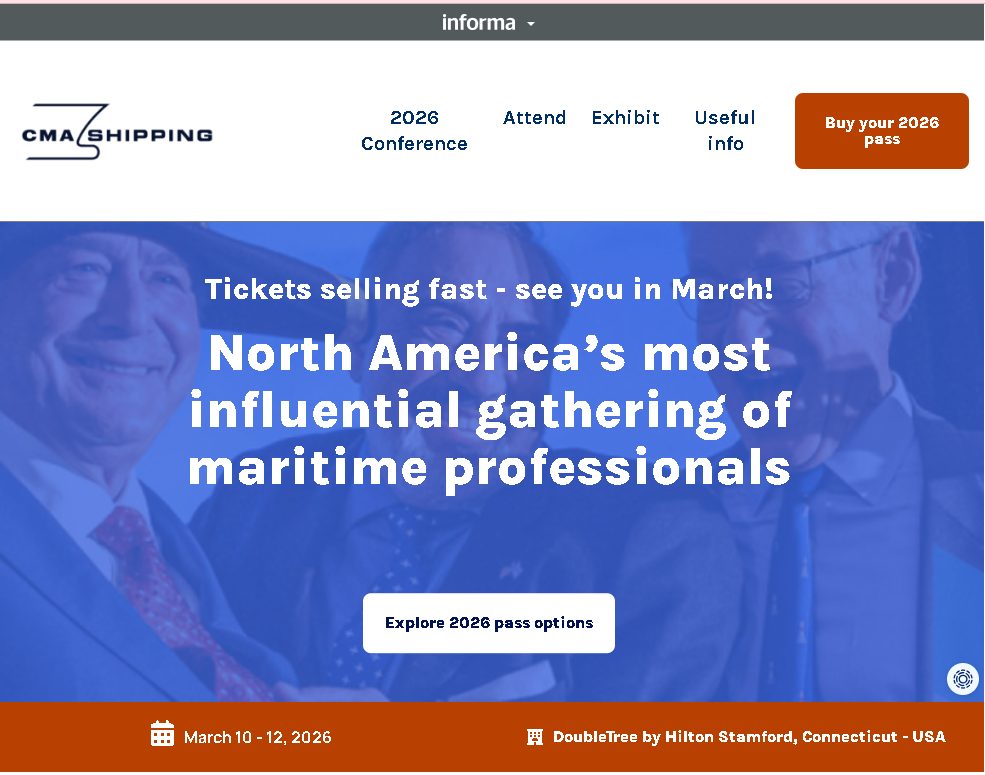The height and width of the screenshot is (775, 985).
Task: Expand the informa dropdown arrow
Action: click(x=529, y=24)
